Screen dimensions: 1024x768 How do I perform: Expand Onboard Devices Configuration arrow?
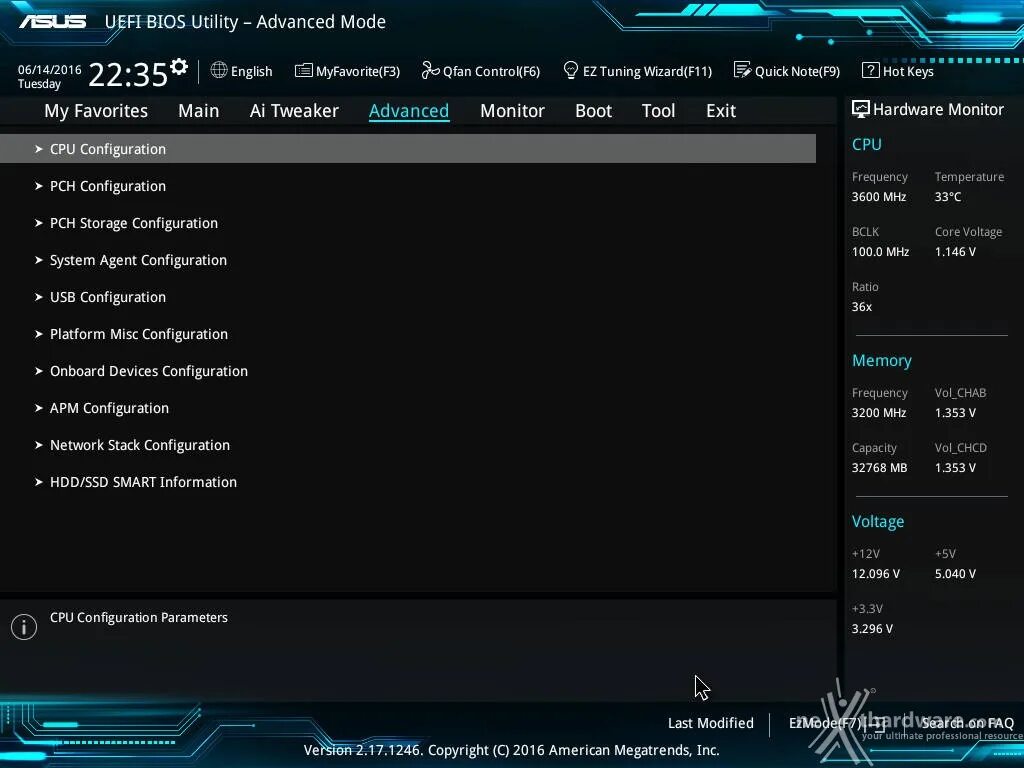(x=39, y=371)
